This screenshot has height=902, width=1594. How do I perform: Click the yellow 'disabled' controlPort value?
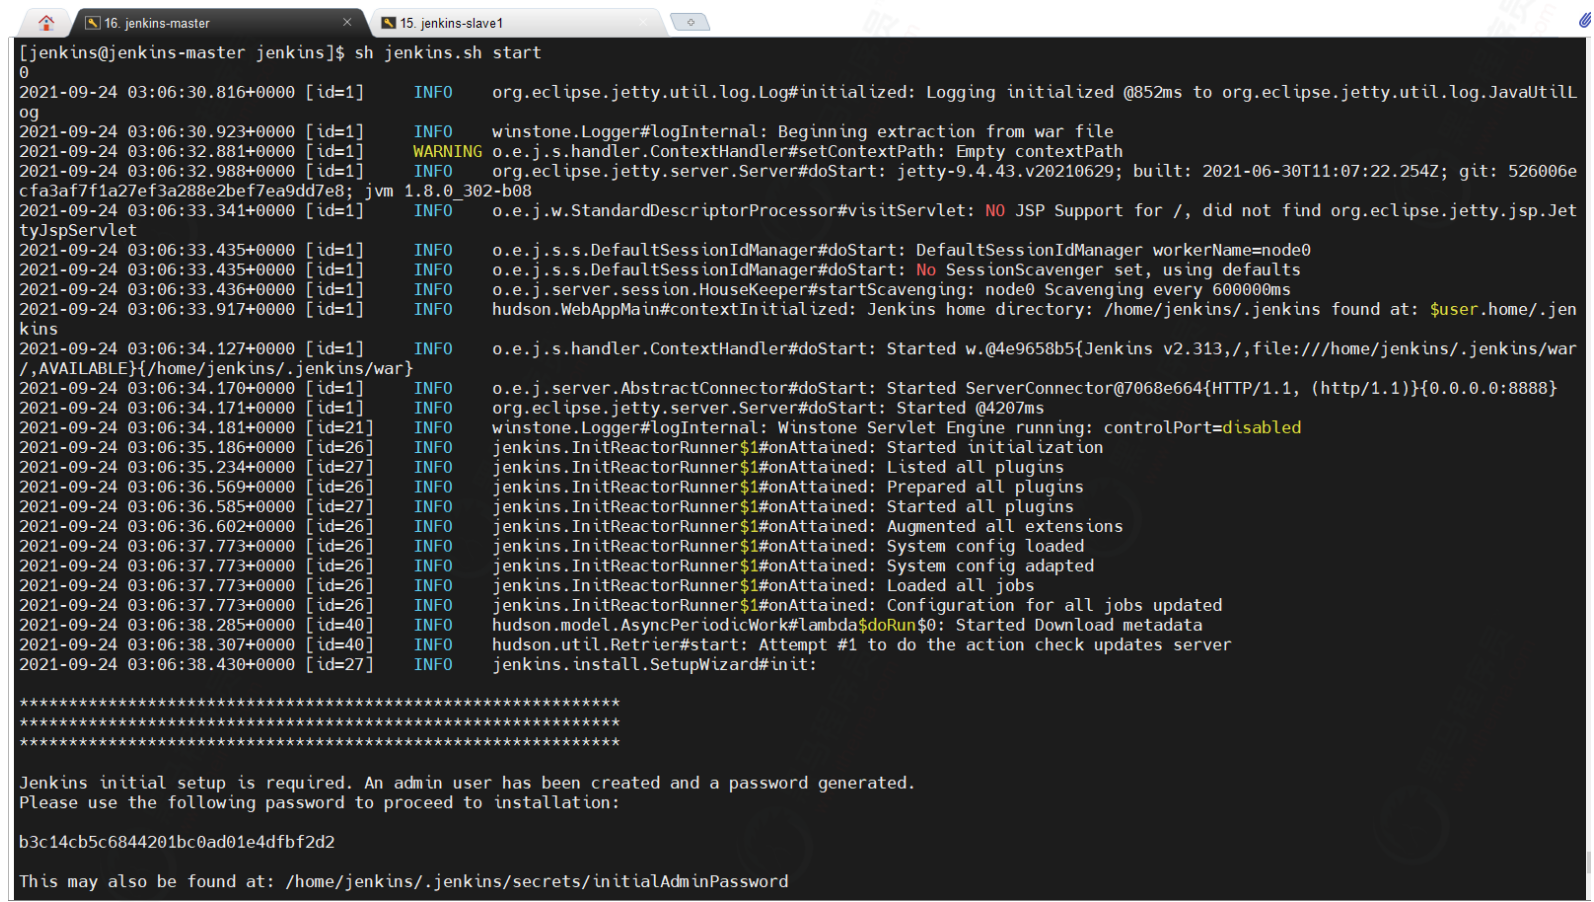[1261, 427]
